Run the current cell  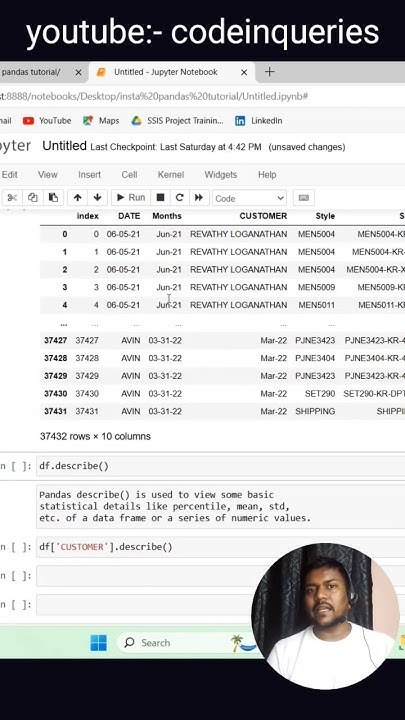click(x=131, y=198)
